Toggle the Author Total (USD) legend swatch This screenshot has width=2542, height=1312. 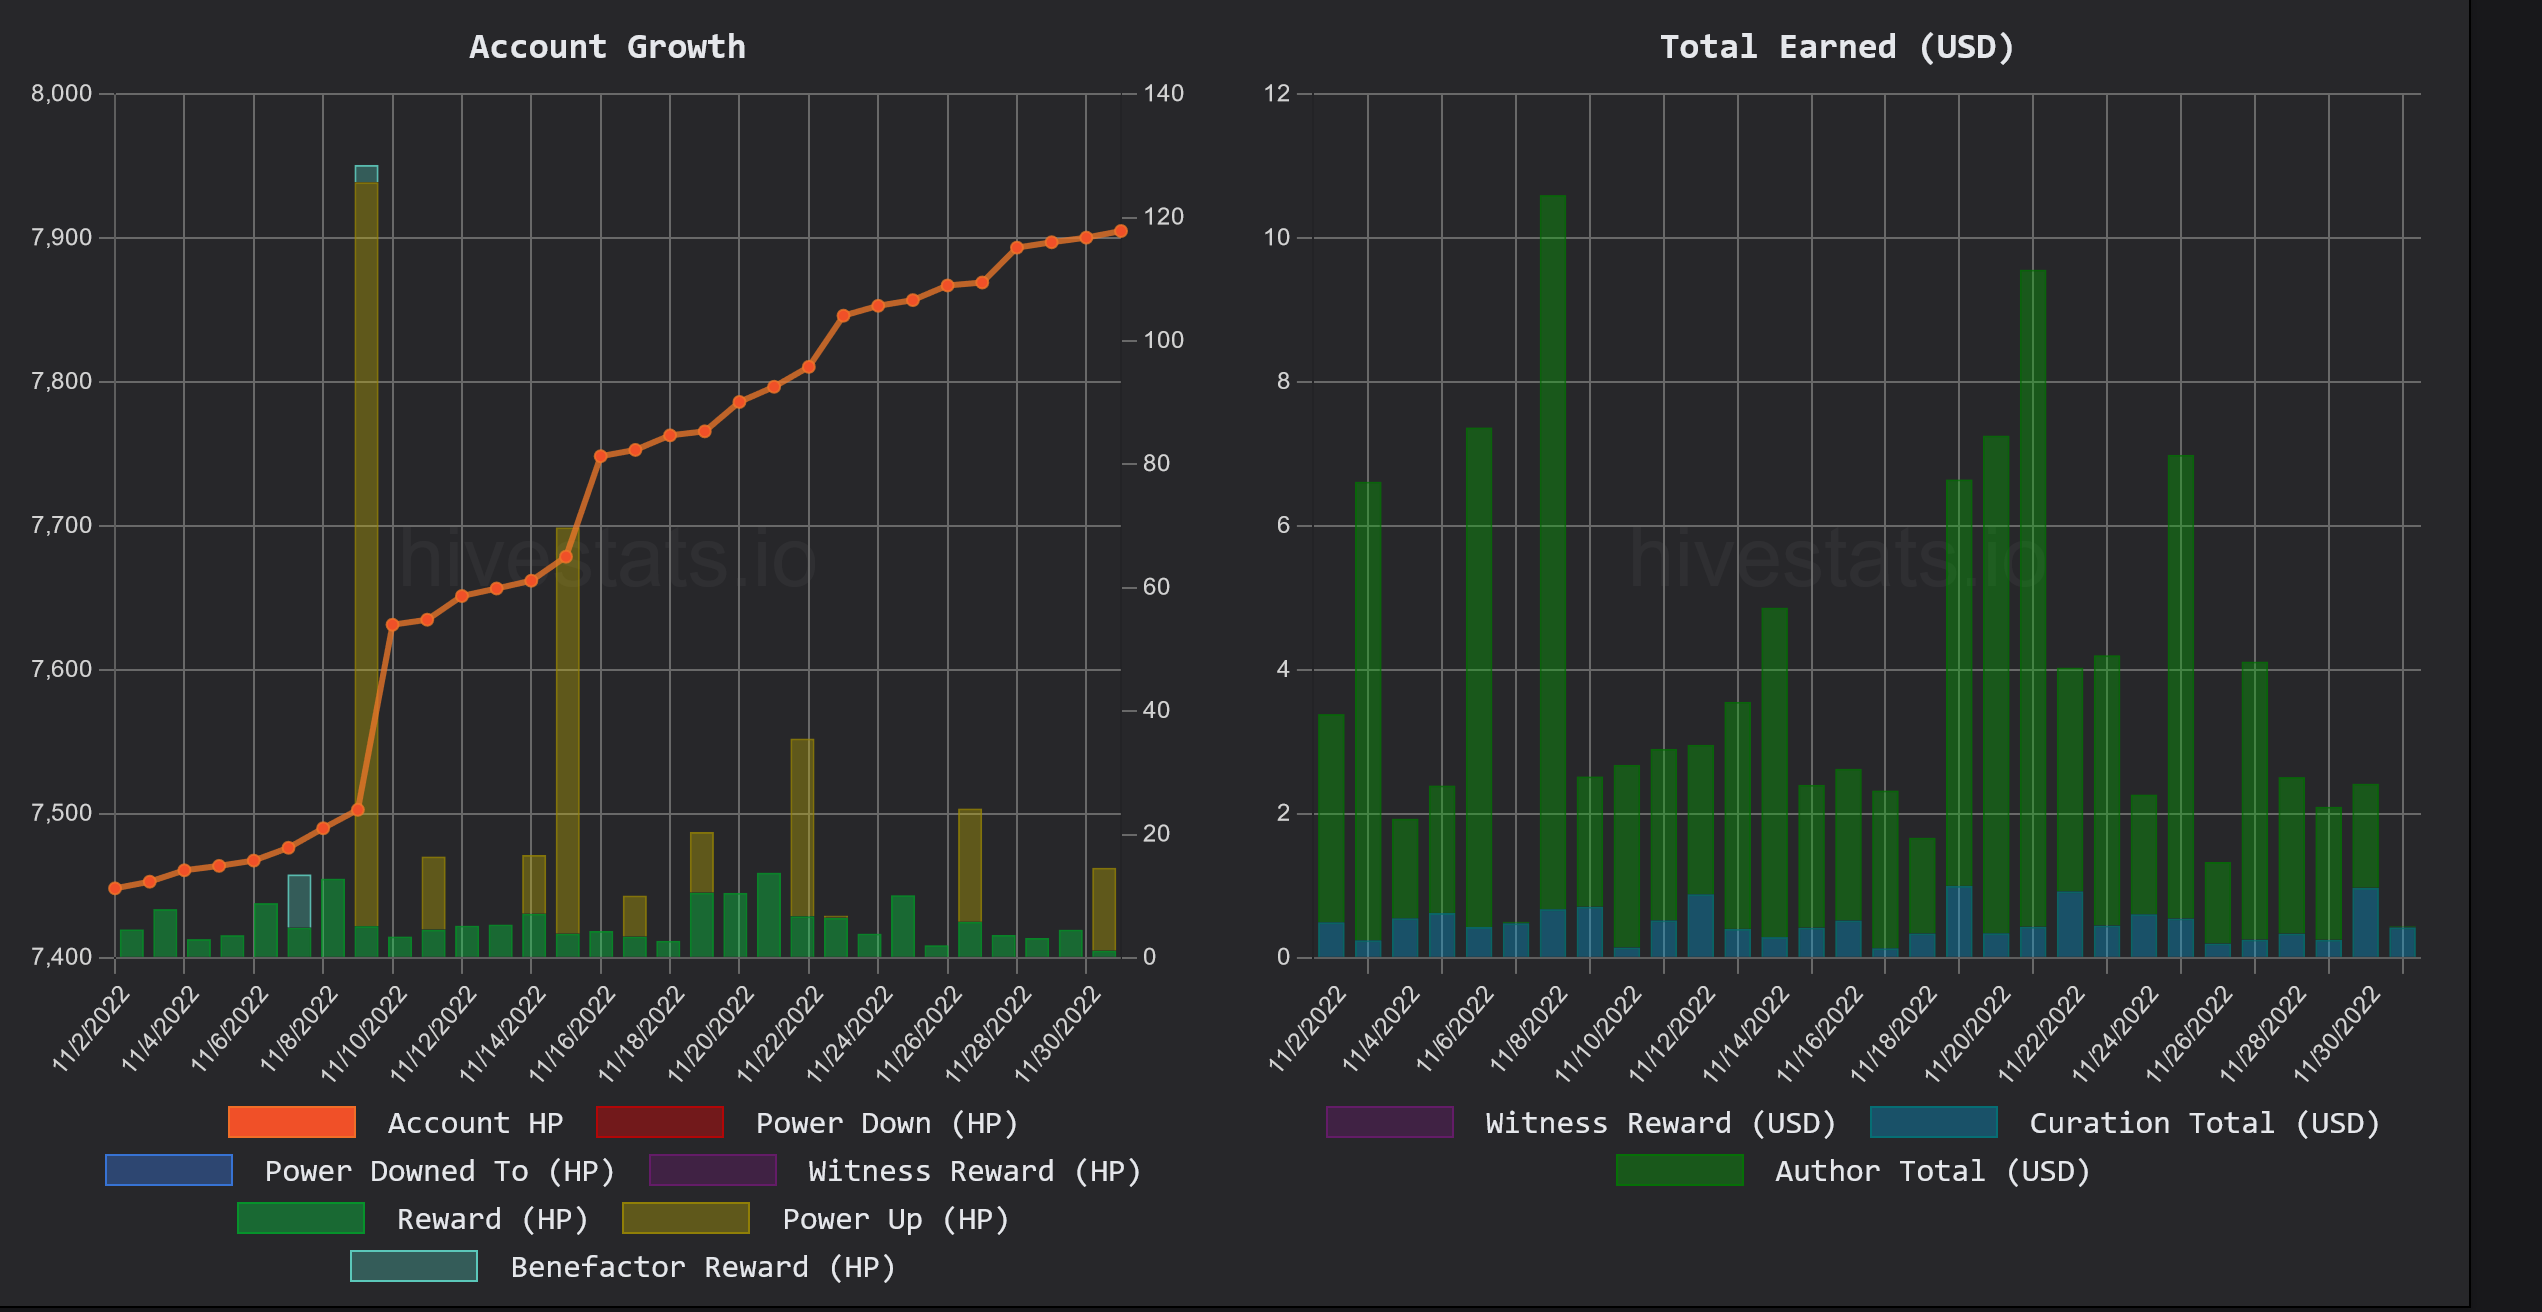coord(1680,1170)
